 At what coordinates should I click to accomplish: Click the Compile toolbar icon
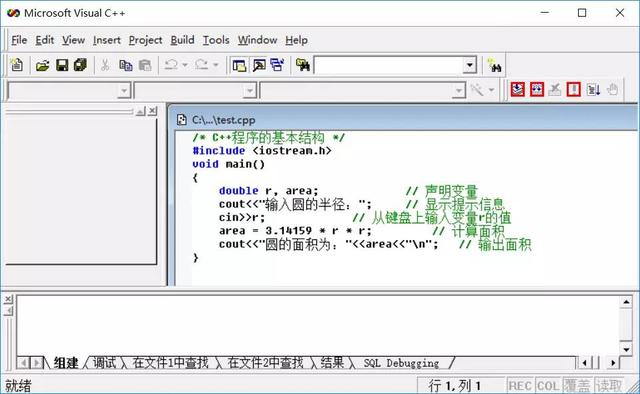click(x=518, y=89)
